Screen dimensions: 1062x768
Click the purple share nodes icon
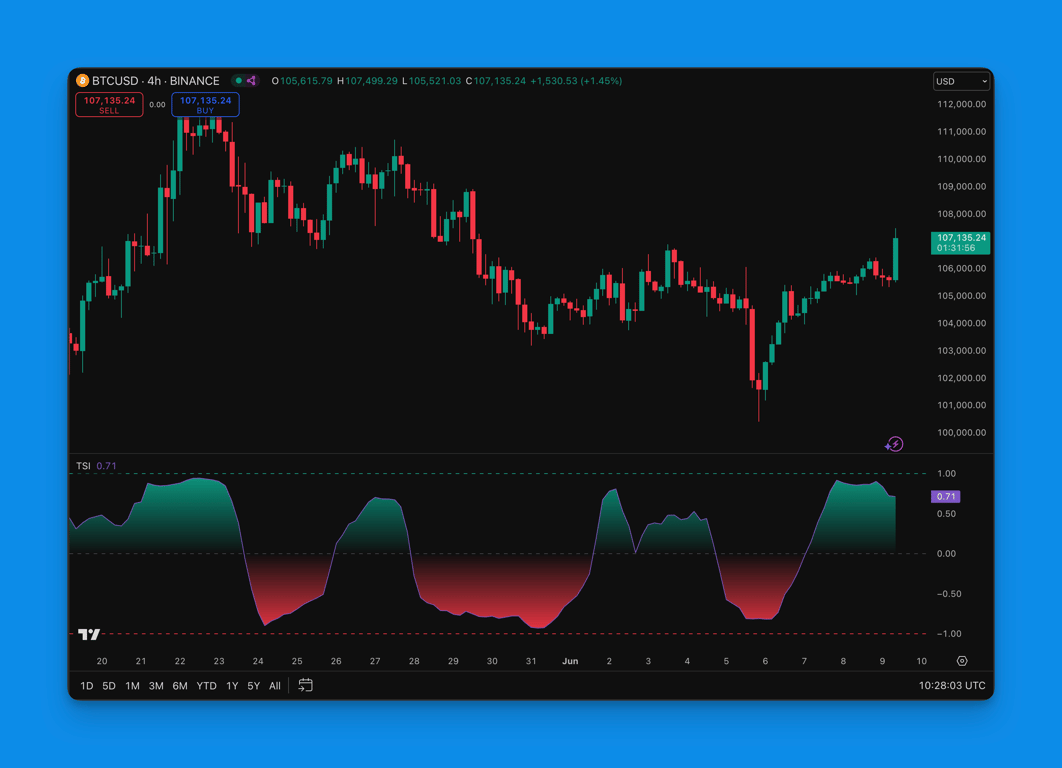tap(252, 81)
